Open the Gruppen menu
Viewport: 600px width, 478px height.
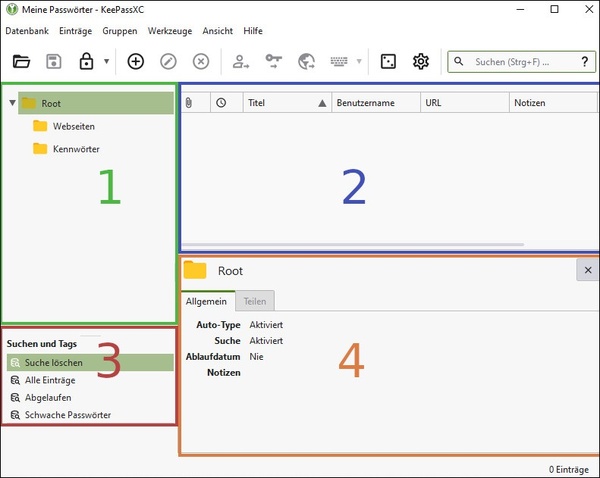tap(120, 31)
